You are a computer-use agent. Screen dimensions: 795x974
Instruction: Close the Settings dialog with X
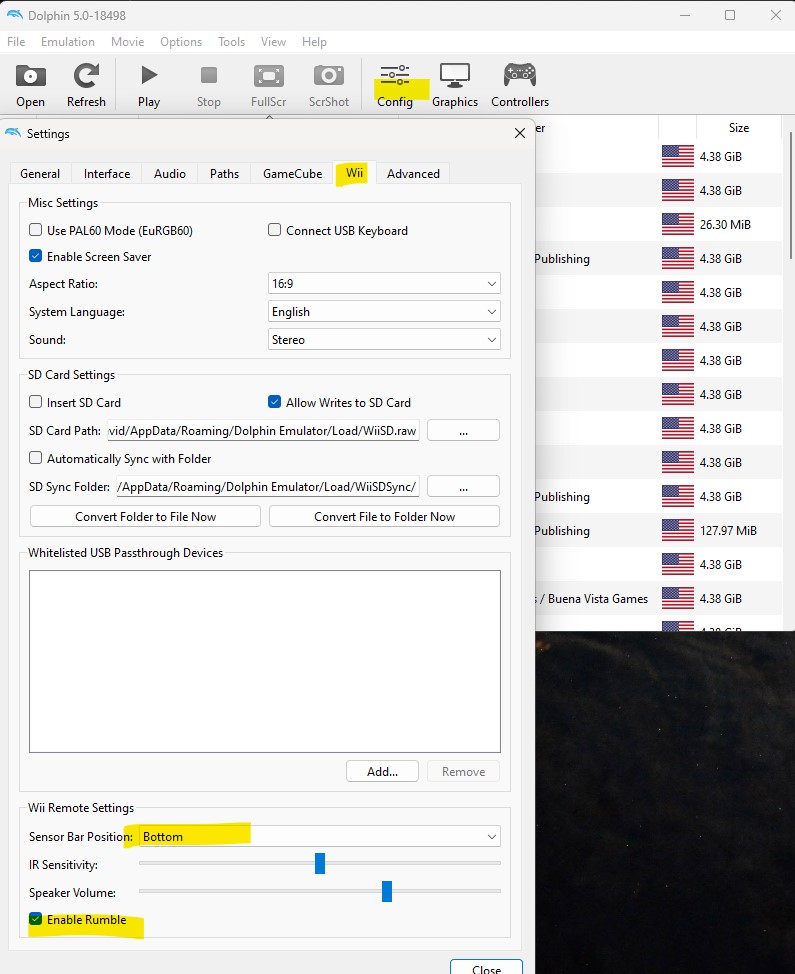520,133
